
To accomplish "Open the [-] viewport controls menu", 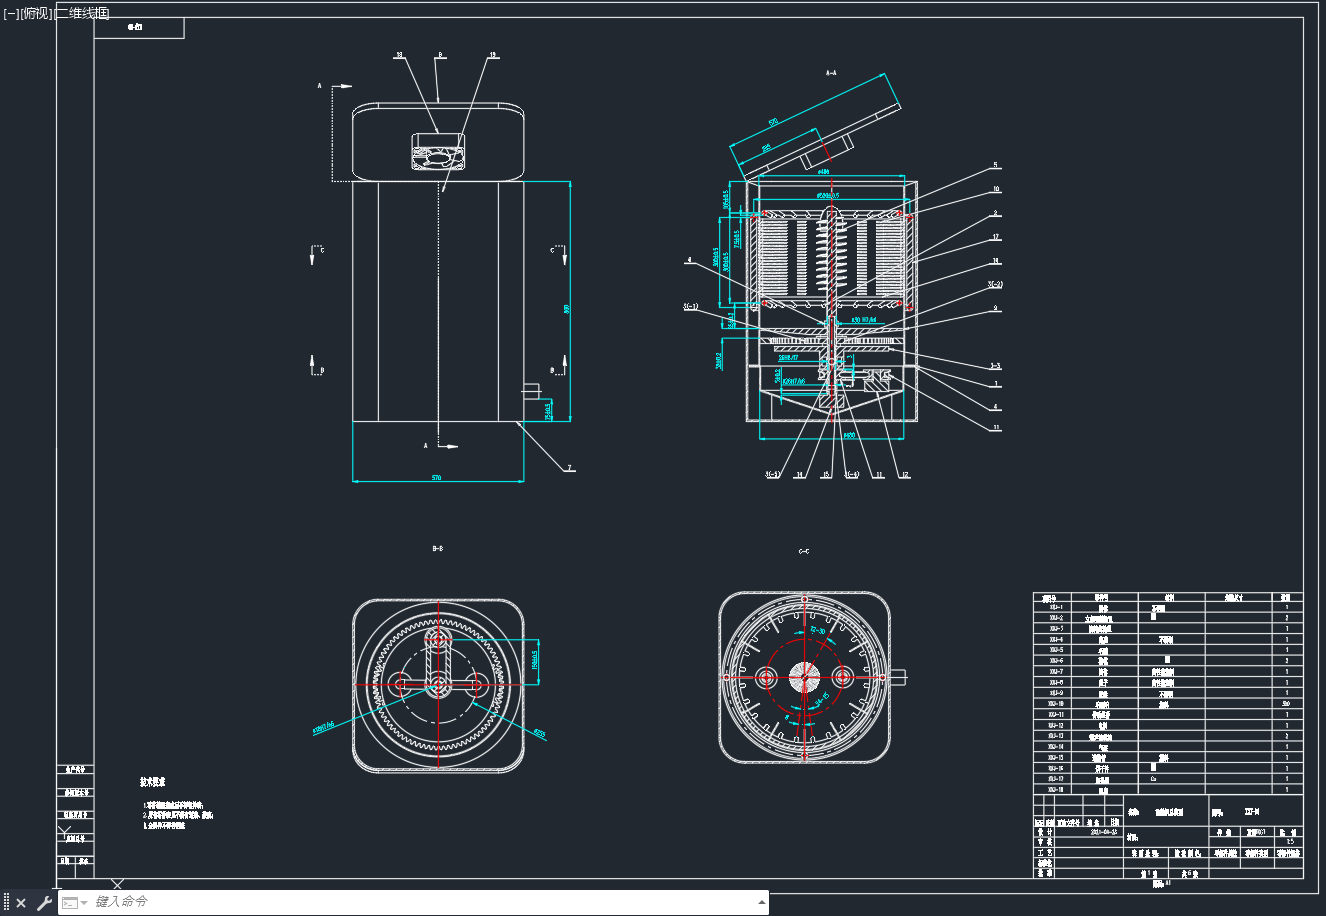I will [x=10, y=13].
